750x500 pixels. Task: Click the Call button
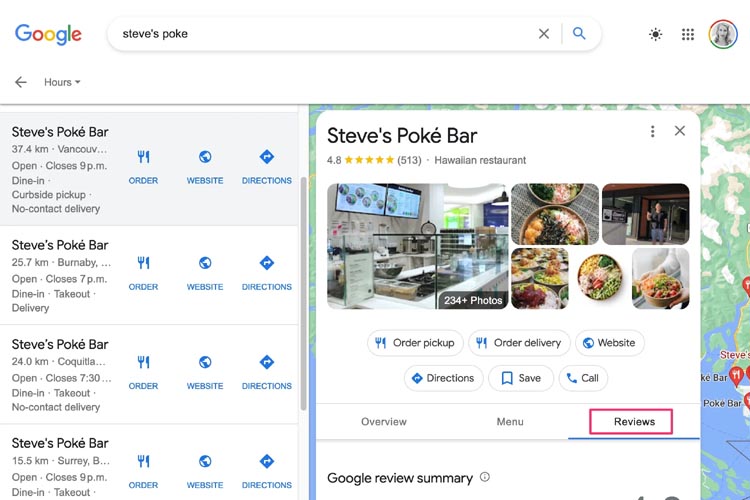point(582,378)
